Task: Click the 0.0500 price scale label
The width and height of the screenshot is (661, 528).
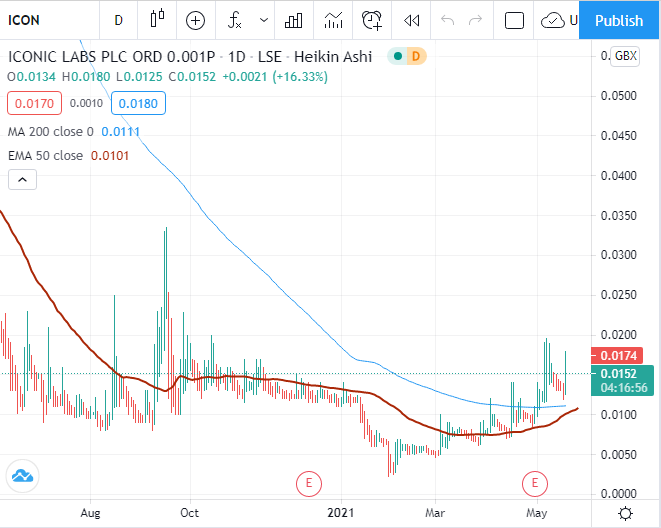Action: tap(618, 96)
